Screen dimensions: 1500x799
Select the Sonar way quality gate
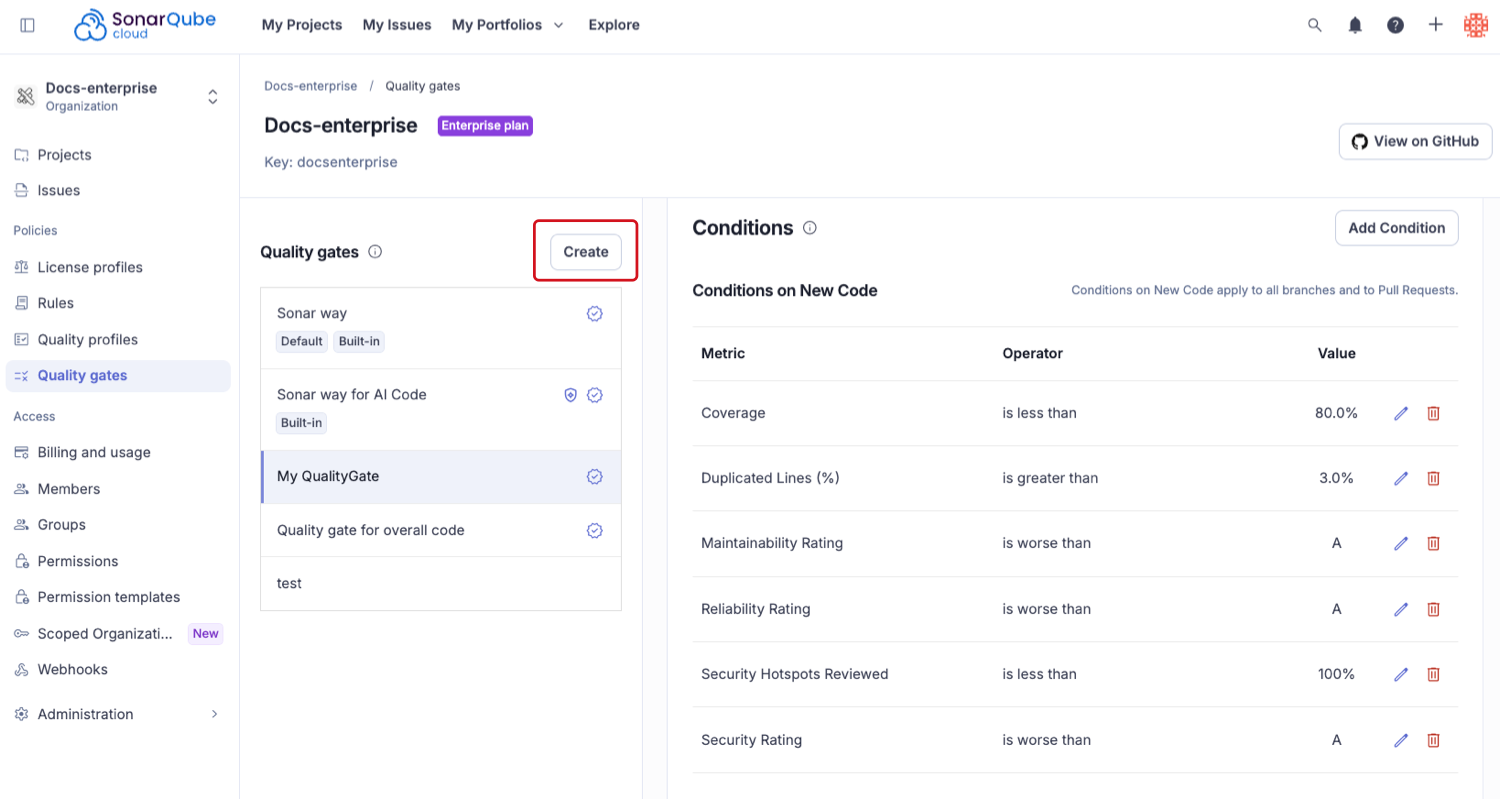(x=441, y=328)
